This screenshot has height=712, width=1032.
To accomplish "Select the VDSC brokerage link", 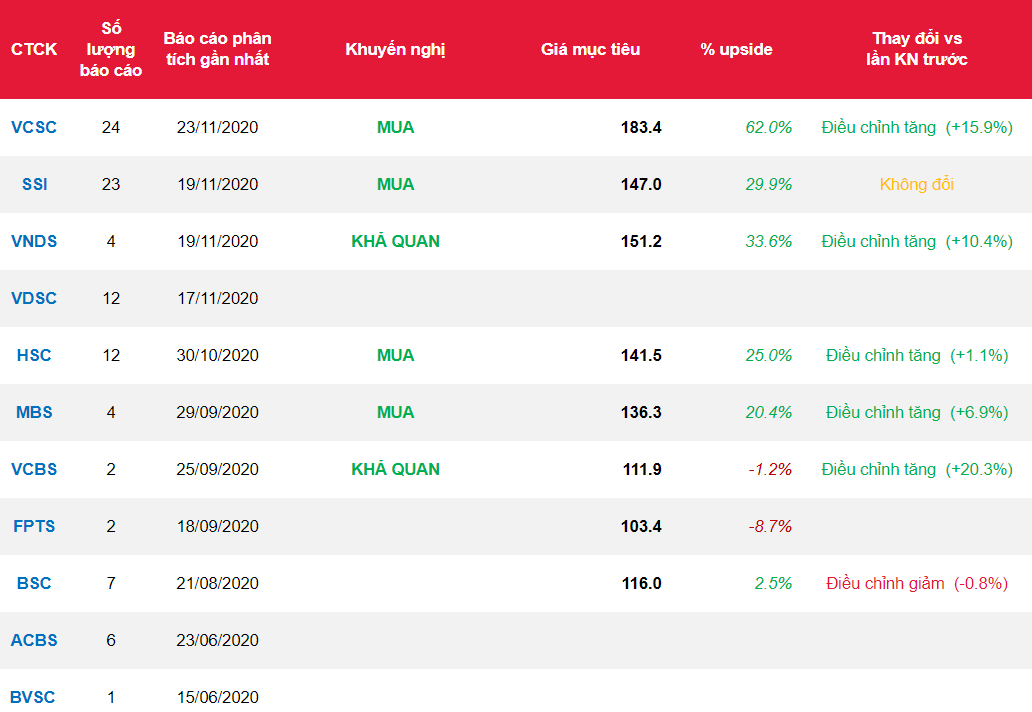I will (x=34, y=298).
